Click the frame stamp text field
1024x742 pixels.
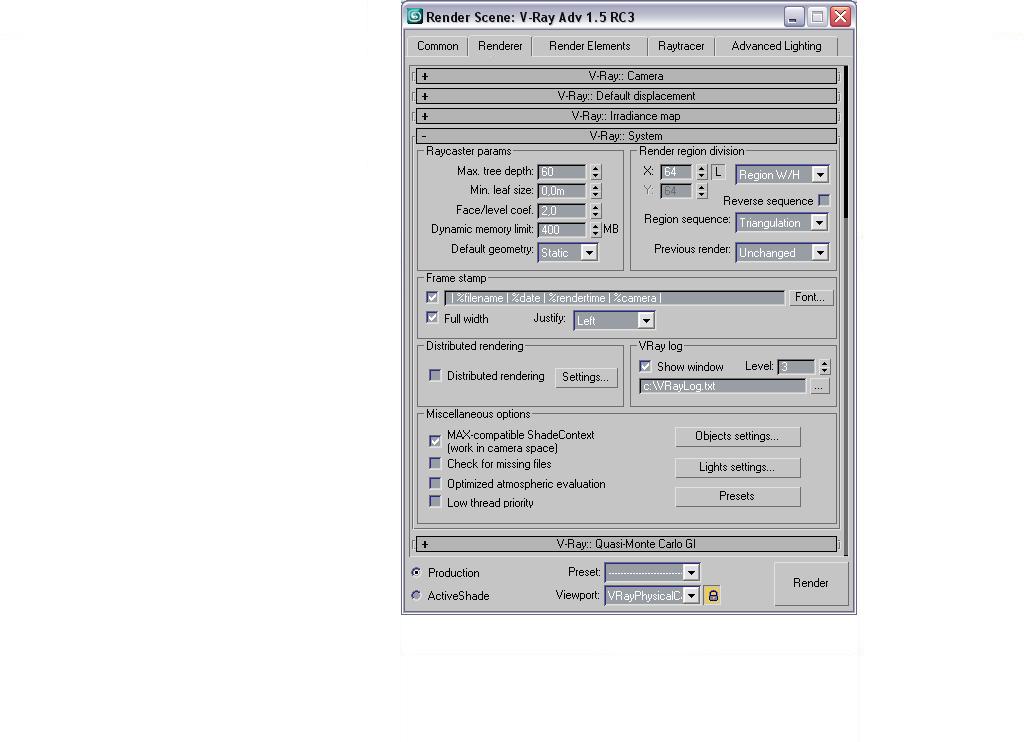[x=615, y=298]
